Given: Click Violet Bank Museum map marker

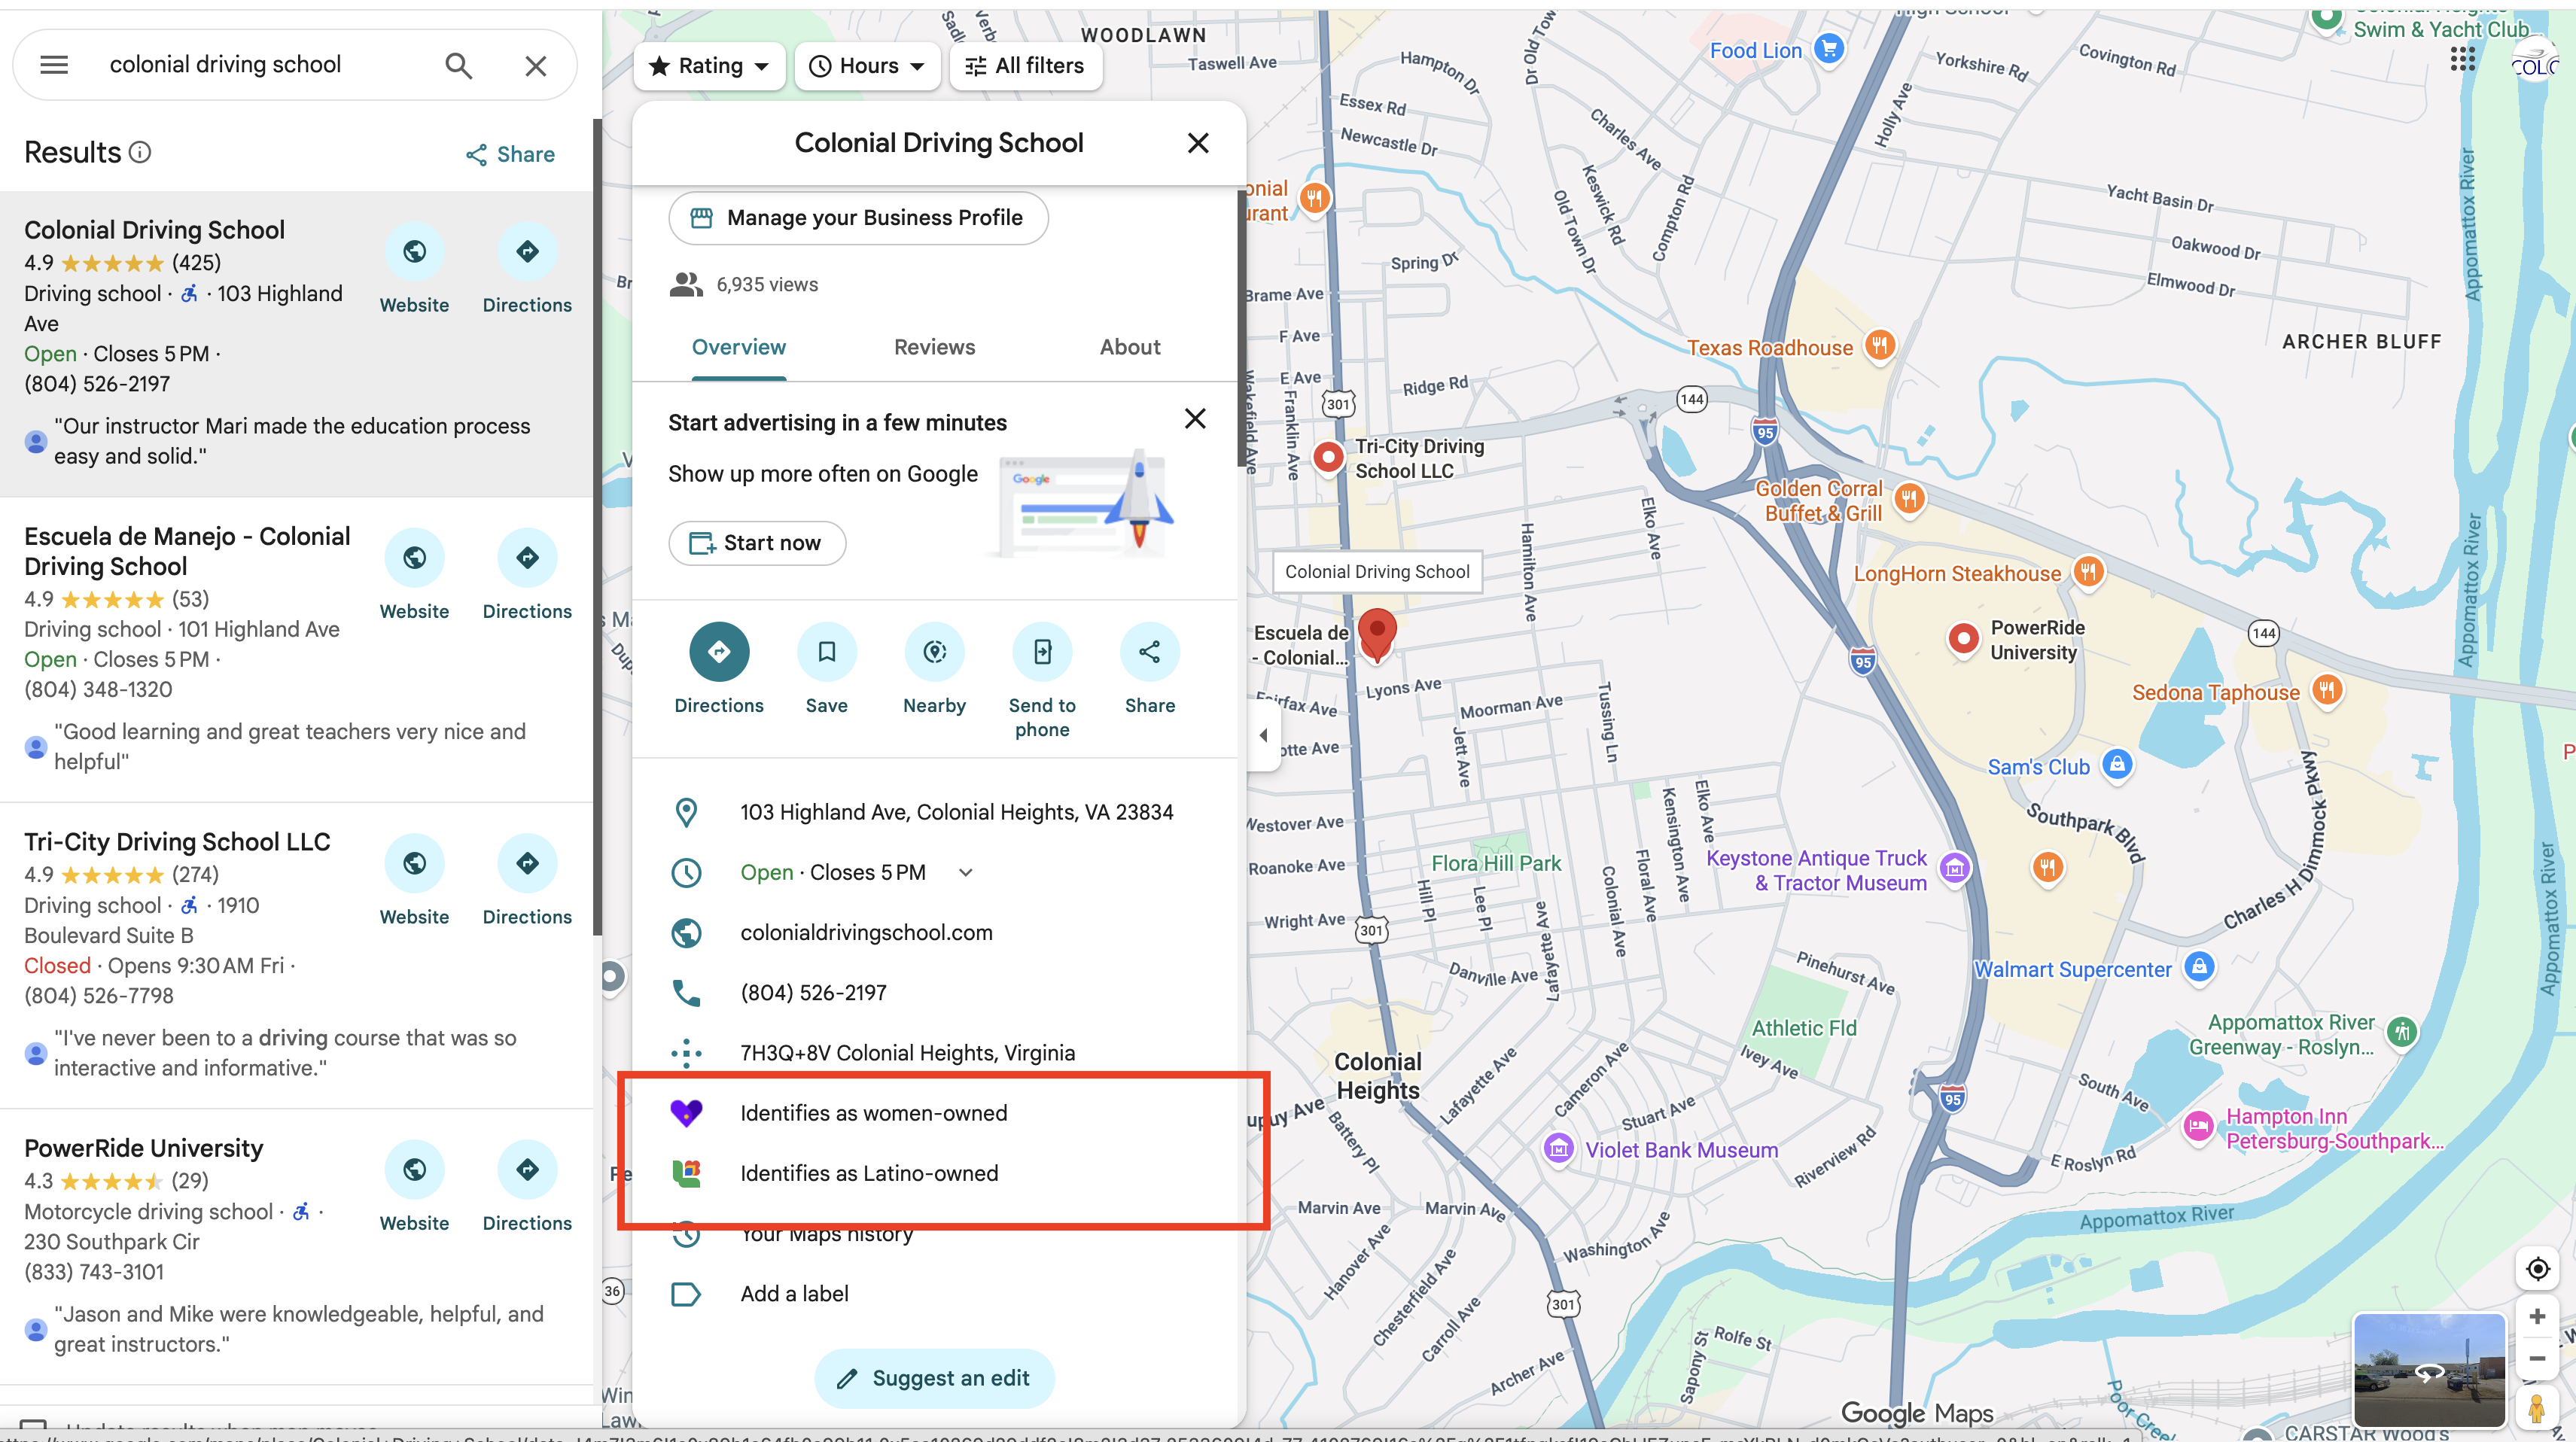Looking at the screenshot, I should pyautogui.click(x=1558, y=1148).
